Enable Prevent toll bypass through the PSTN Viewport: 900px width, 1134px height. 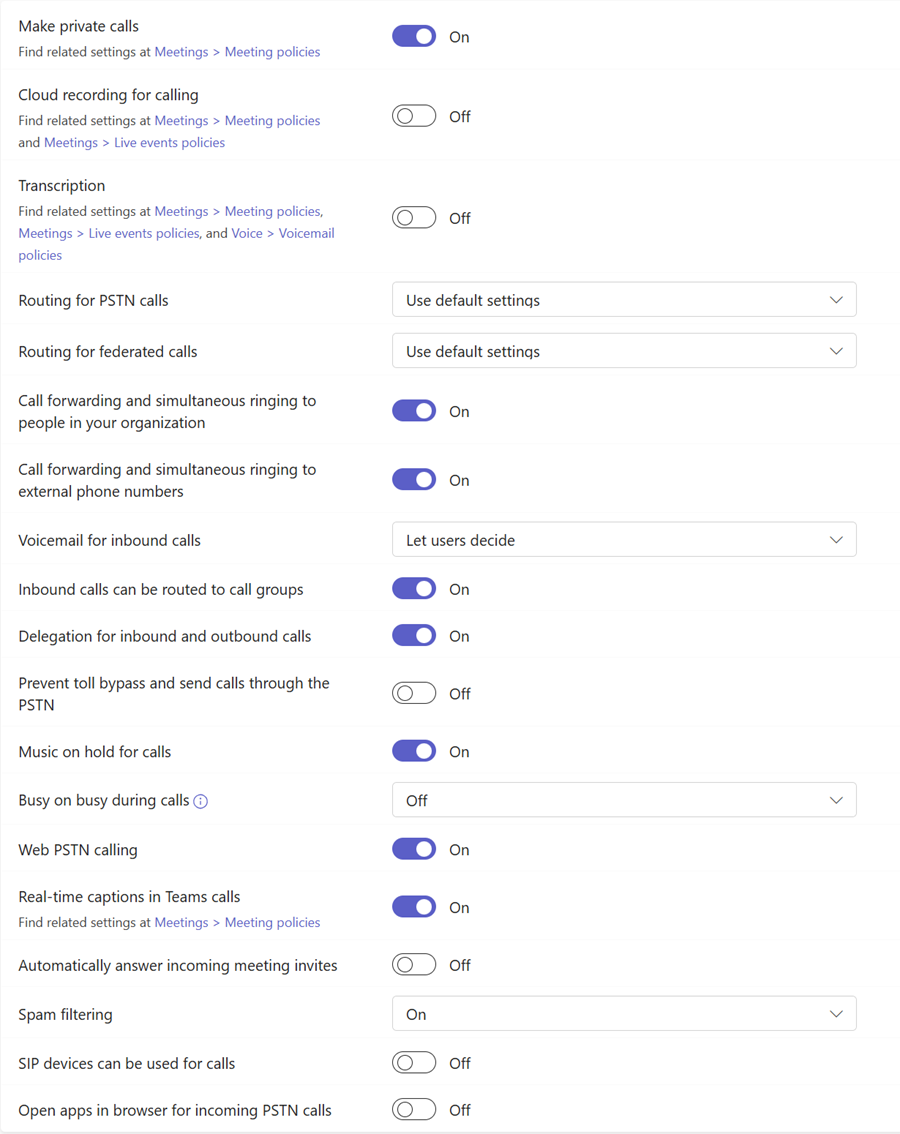413,692
